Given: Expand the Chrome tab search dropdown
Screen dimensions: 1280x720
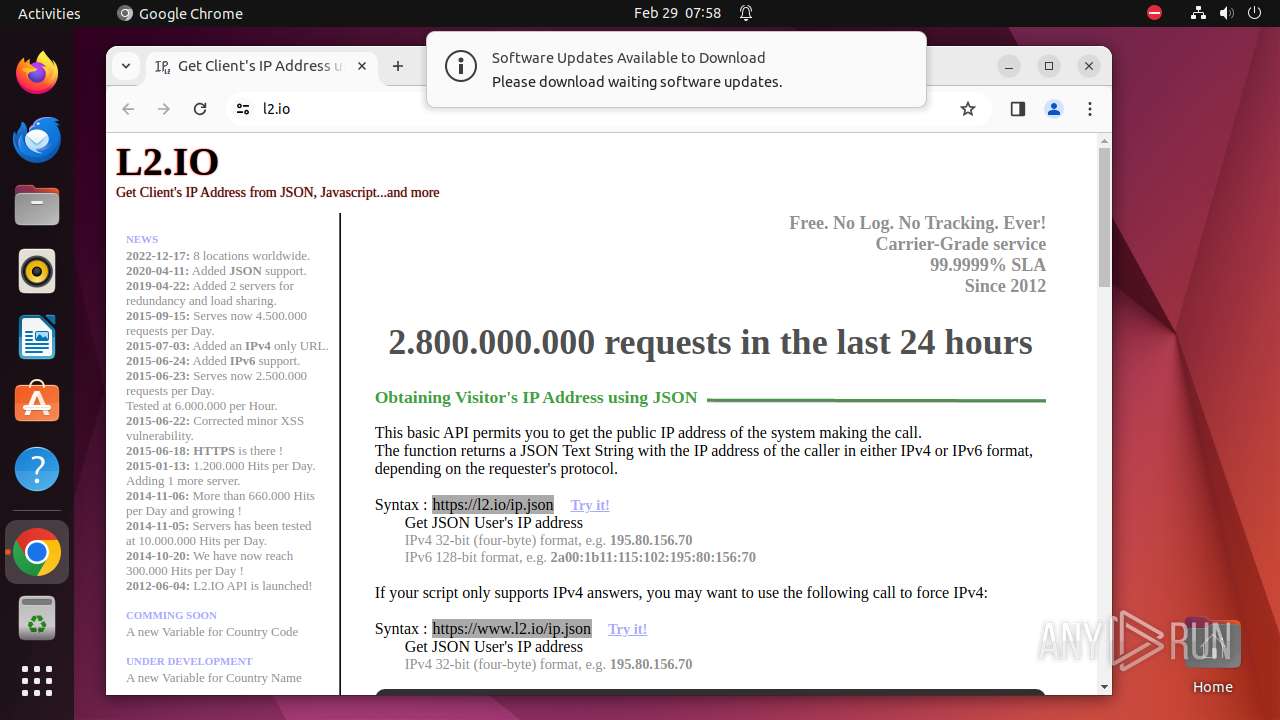Looking at the screenshot, I should pos(126,66).
